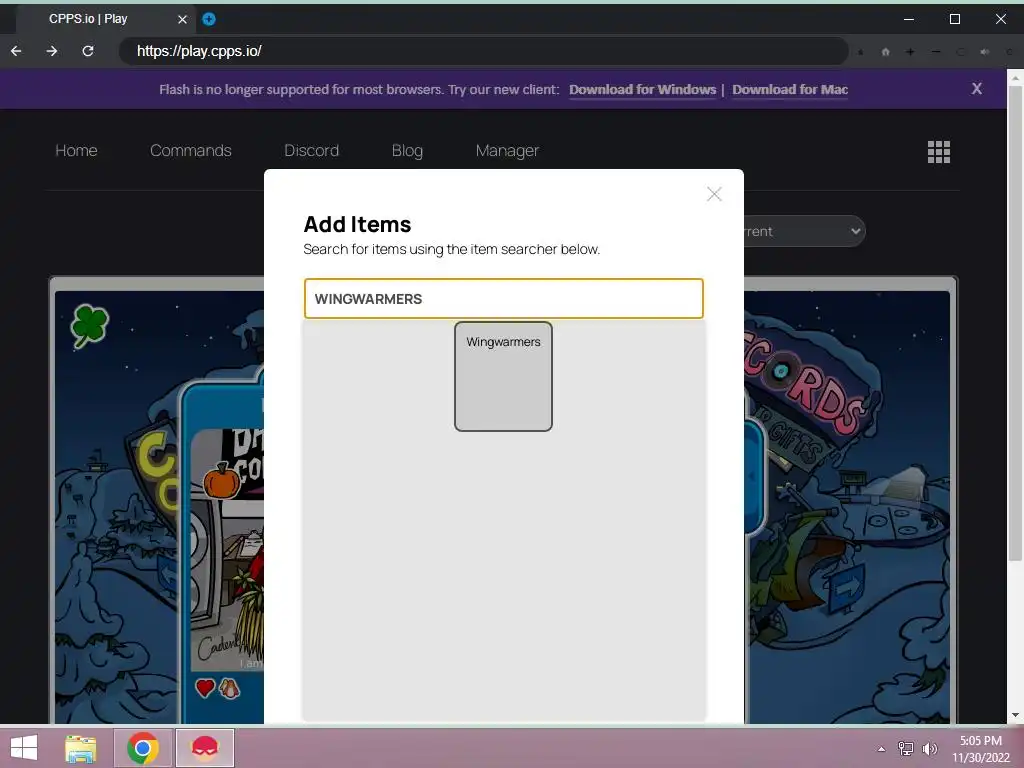Open the Download for Windows link

[643, 89]
